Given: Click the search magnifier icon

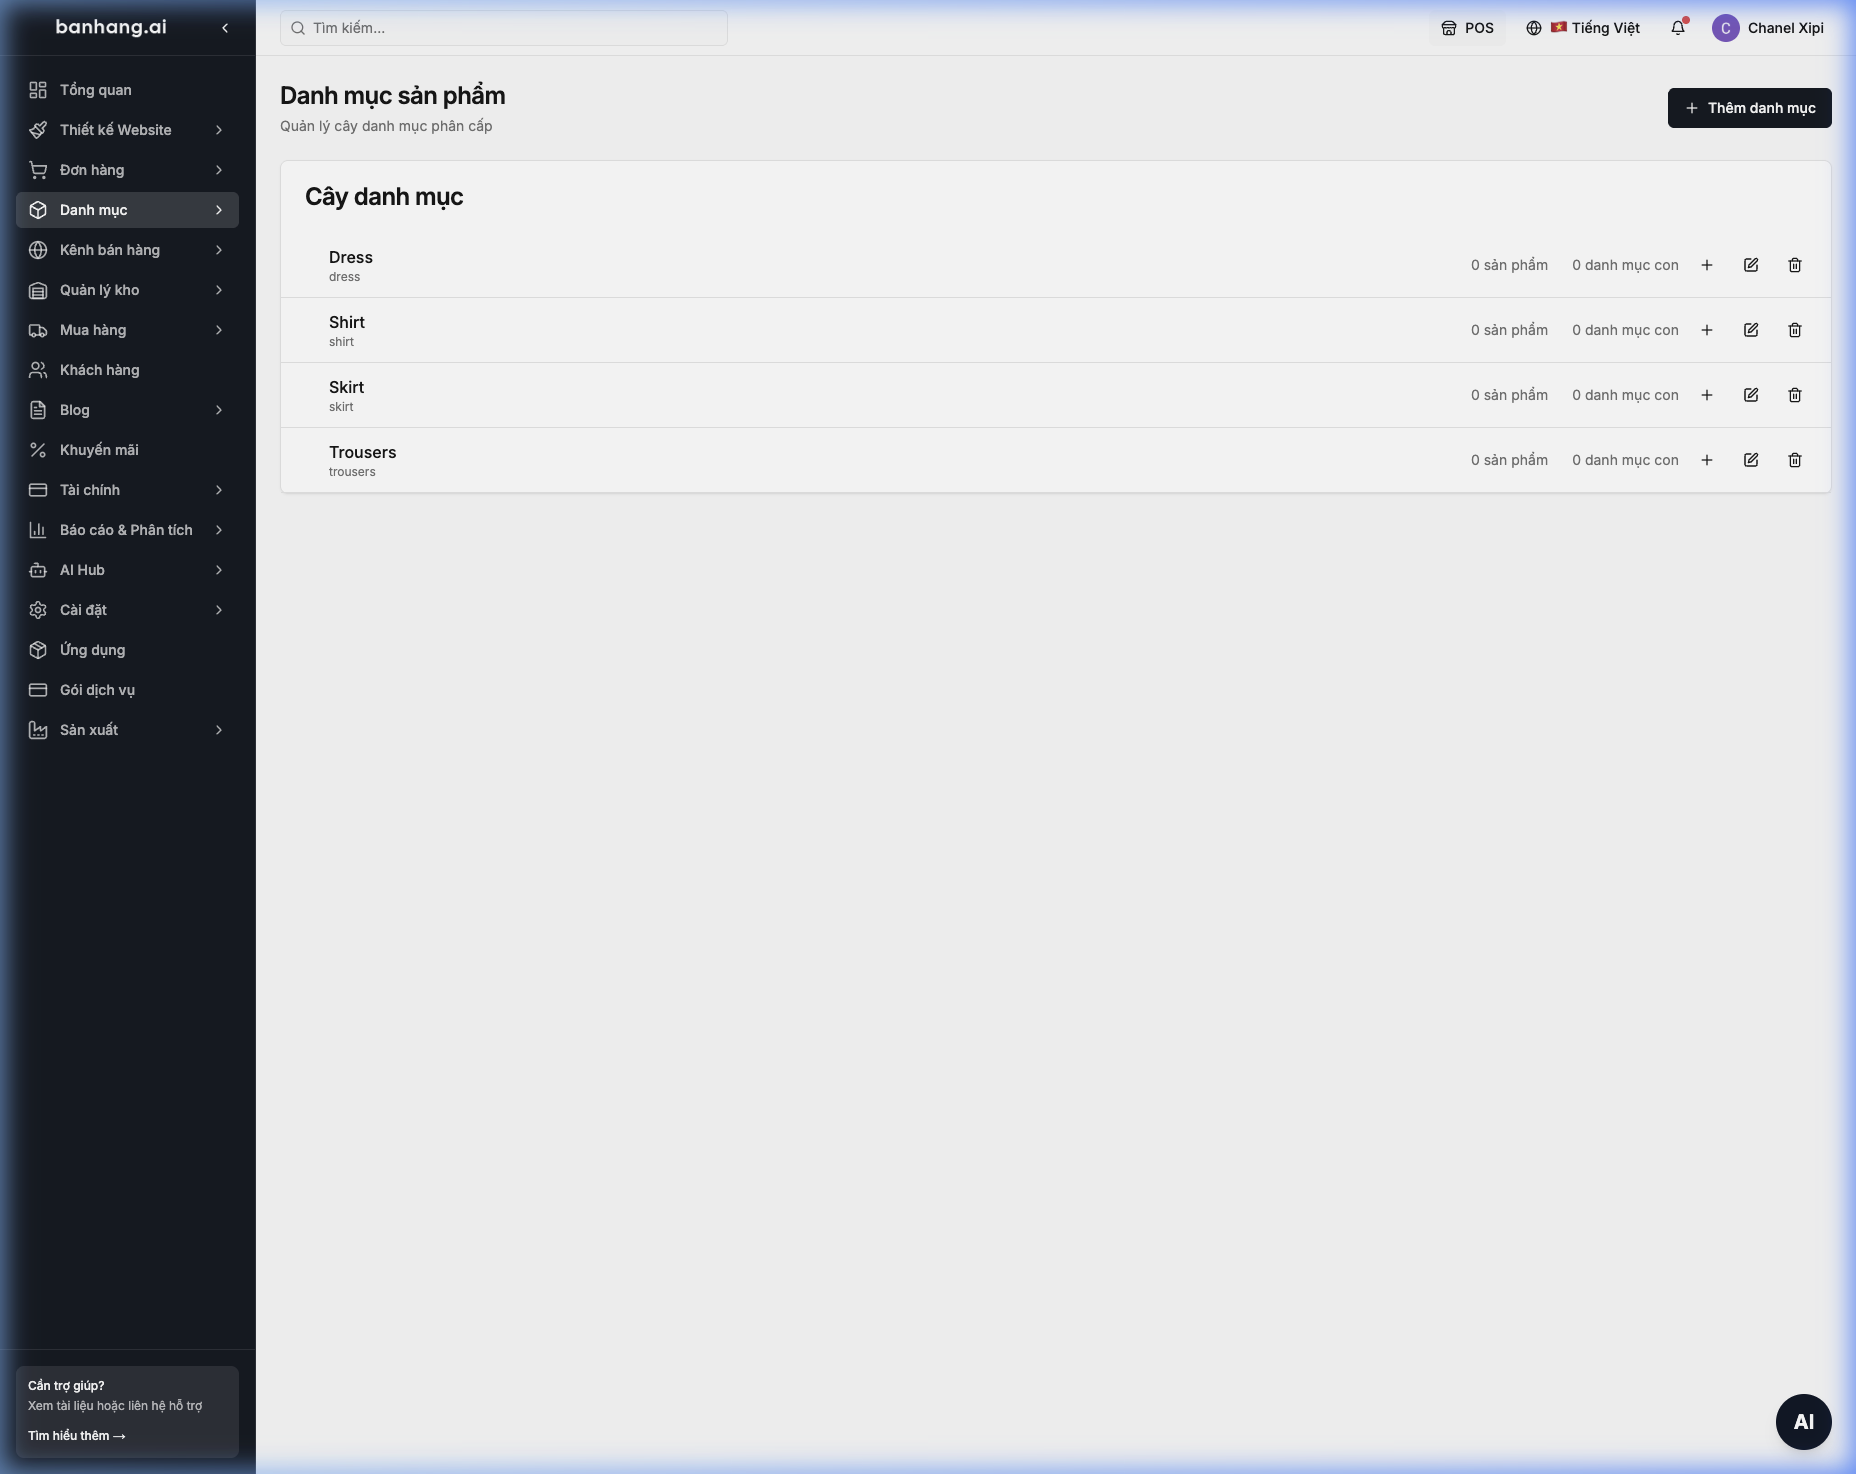Looking at the screenshot, I should coord(298,28).
